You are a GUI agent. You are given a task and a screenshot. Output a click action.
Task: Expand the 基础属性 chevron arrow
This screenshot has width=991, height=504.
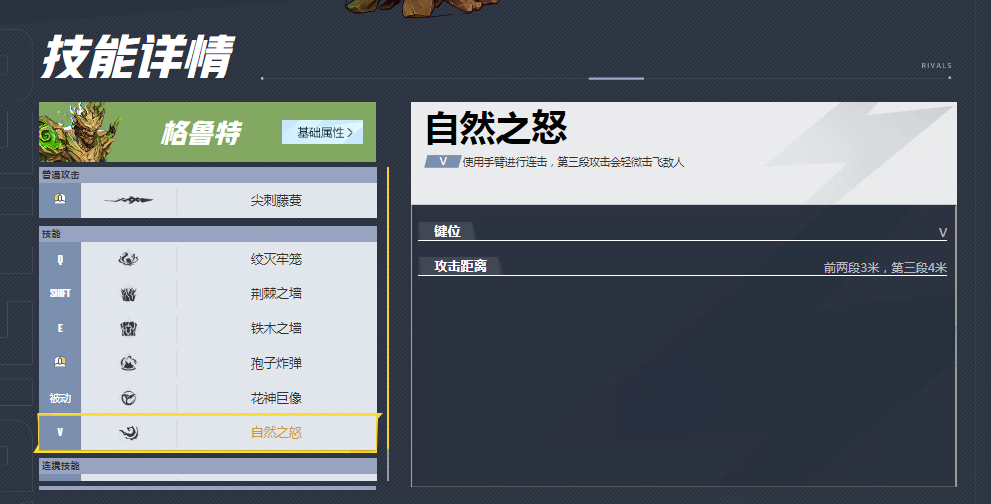coord(350,133)
